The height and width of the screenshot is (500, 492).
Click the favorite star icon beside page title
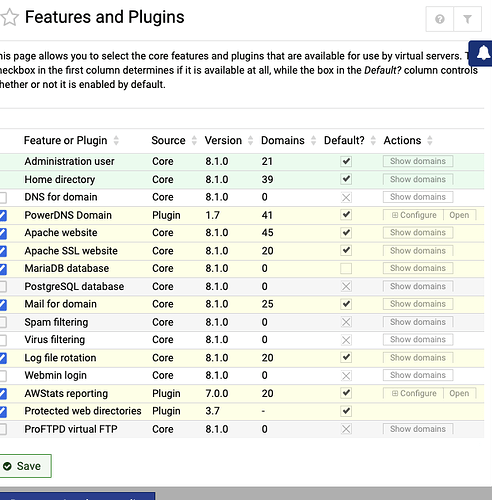tap(9, 17)
